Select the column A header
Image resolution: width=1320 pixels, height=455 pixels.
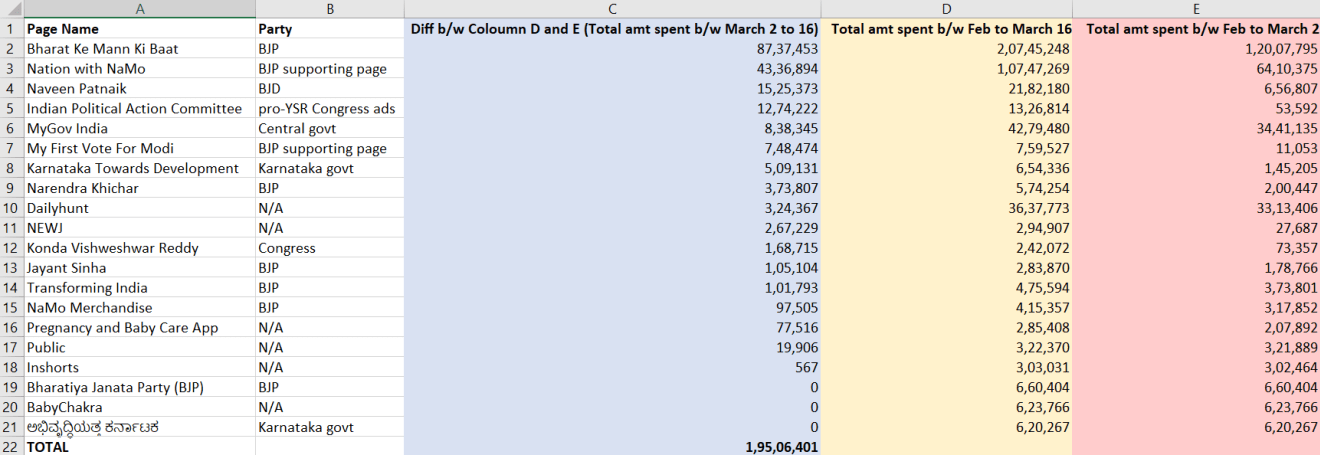click(x=139, y=9)
